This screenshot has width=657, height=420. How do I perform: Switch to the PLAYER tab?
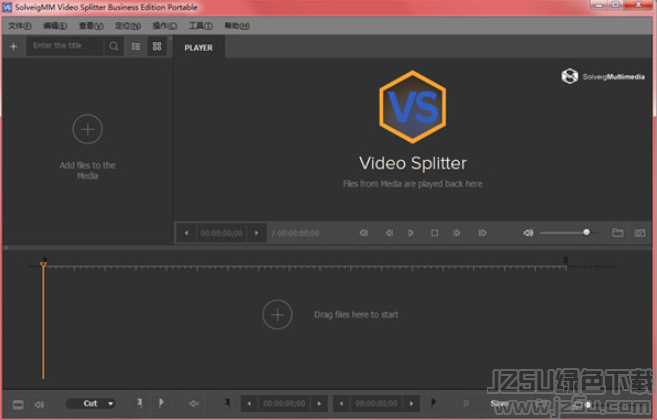pos(199,48)
